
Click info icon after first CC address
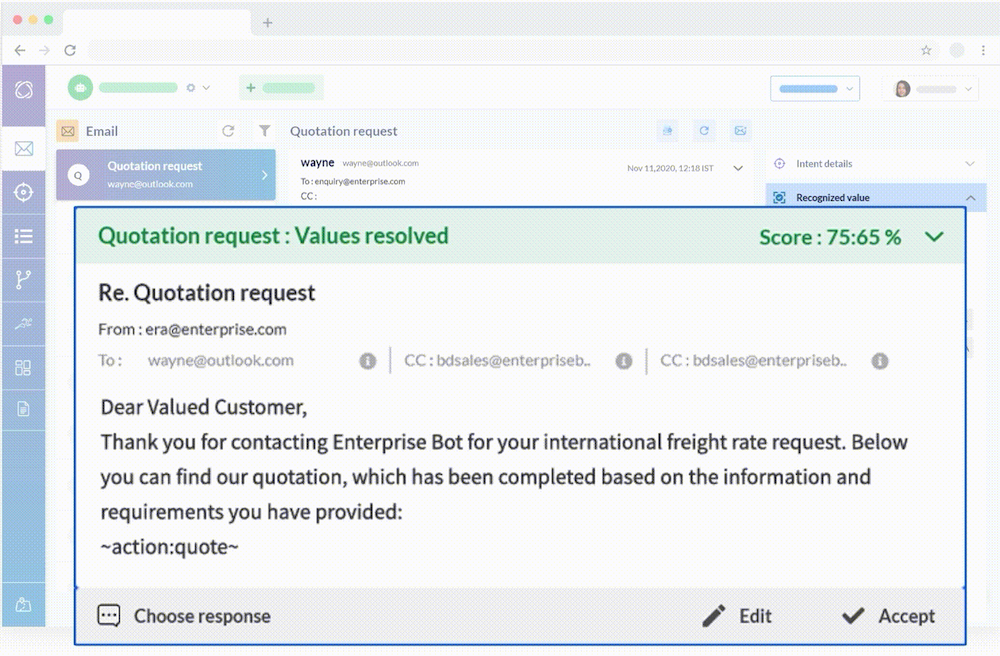(624, 361)
